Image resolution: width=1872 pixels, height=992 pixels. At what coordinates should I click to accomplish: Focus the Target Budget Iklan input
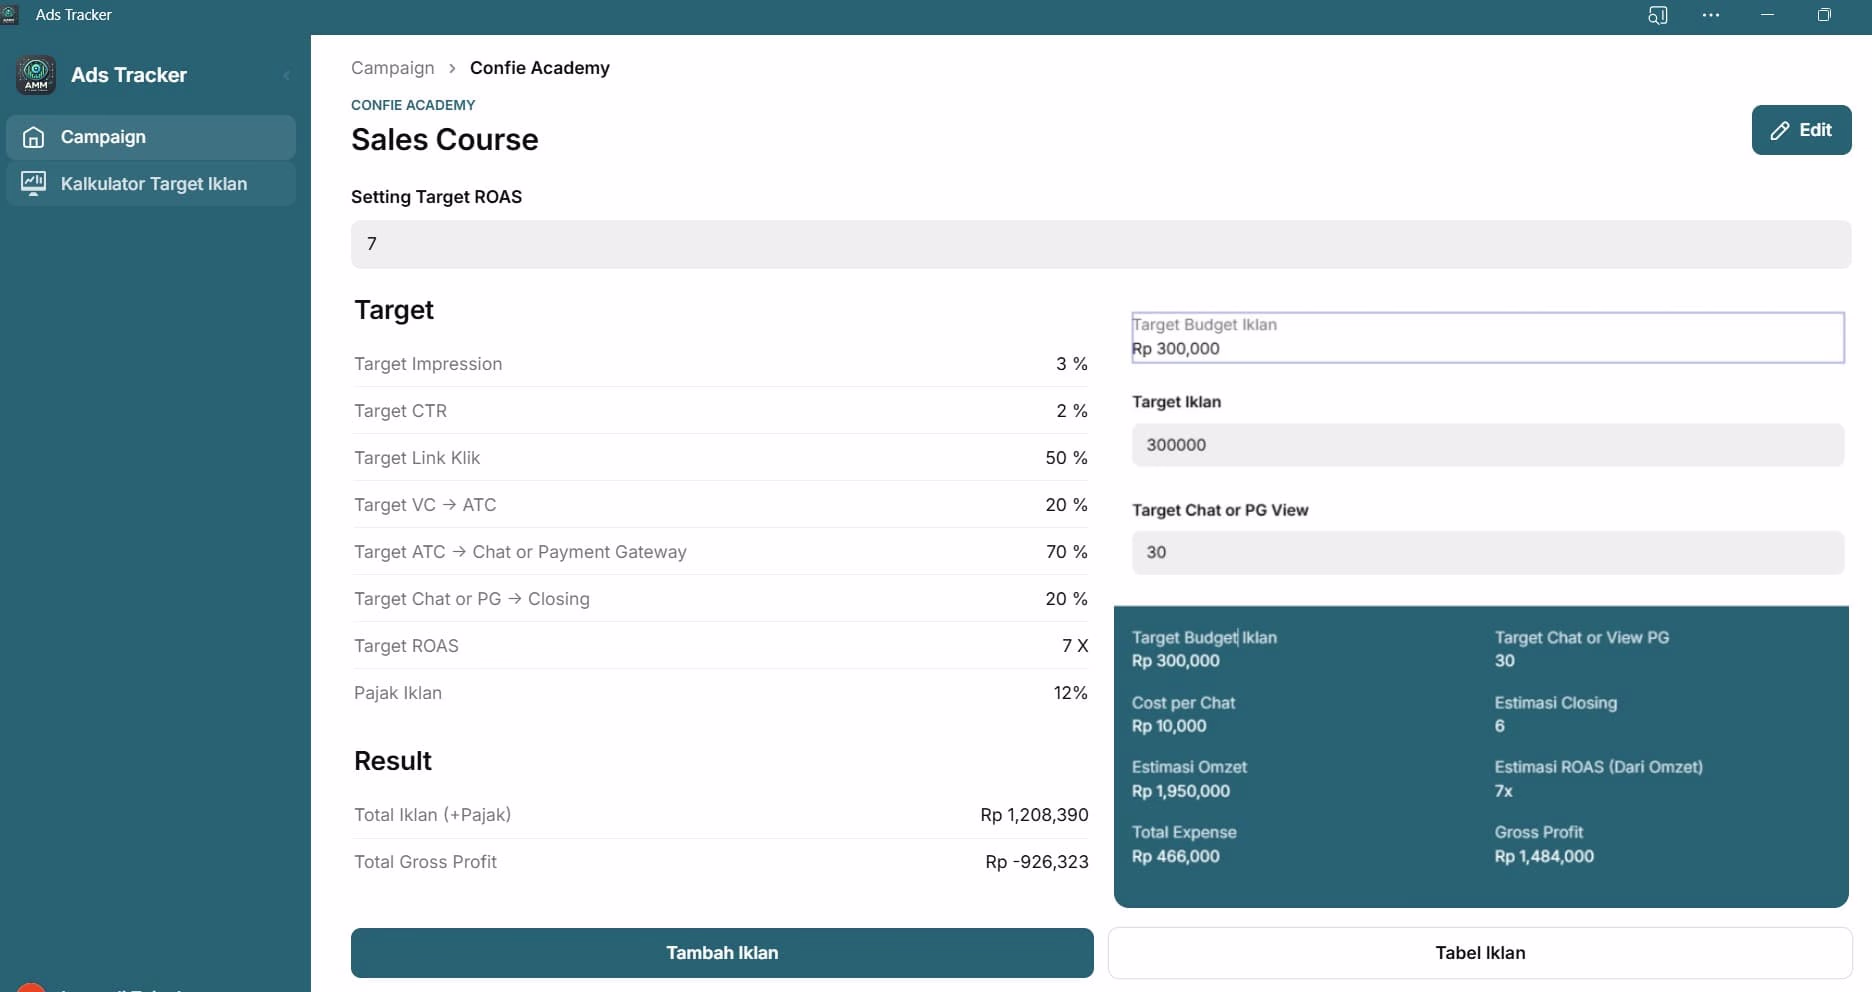(1487, 338)
